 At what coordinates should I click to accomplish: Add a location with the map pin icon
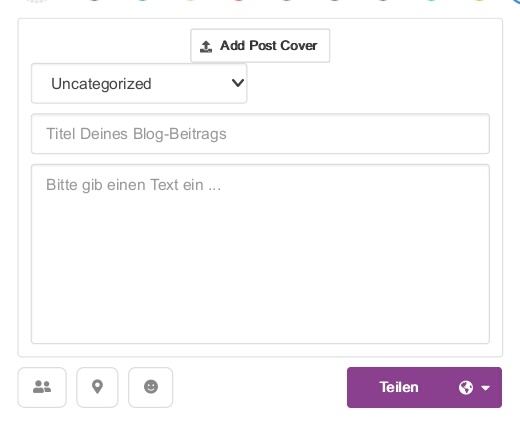tap(97, 387)
